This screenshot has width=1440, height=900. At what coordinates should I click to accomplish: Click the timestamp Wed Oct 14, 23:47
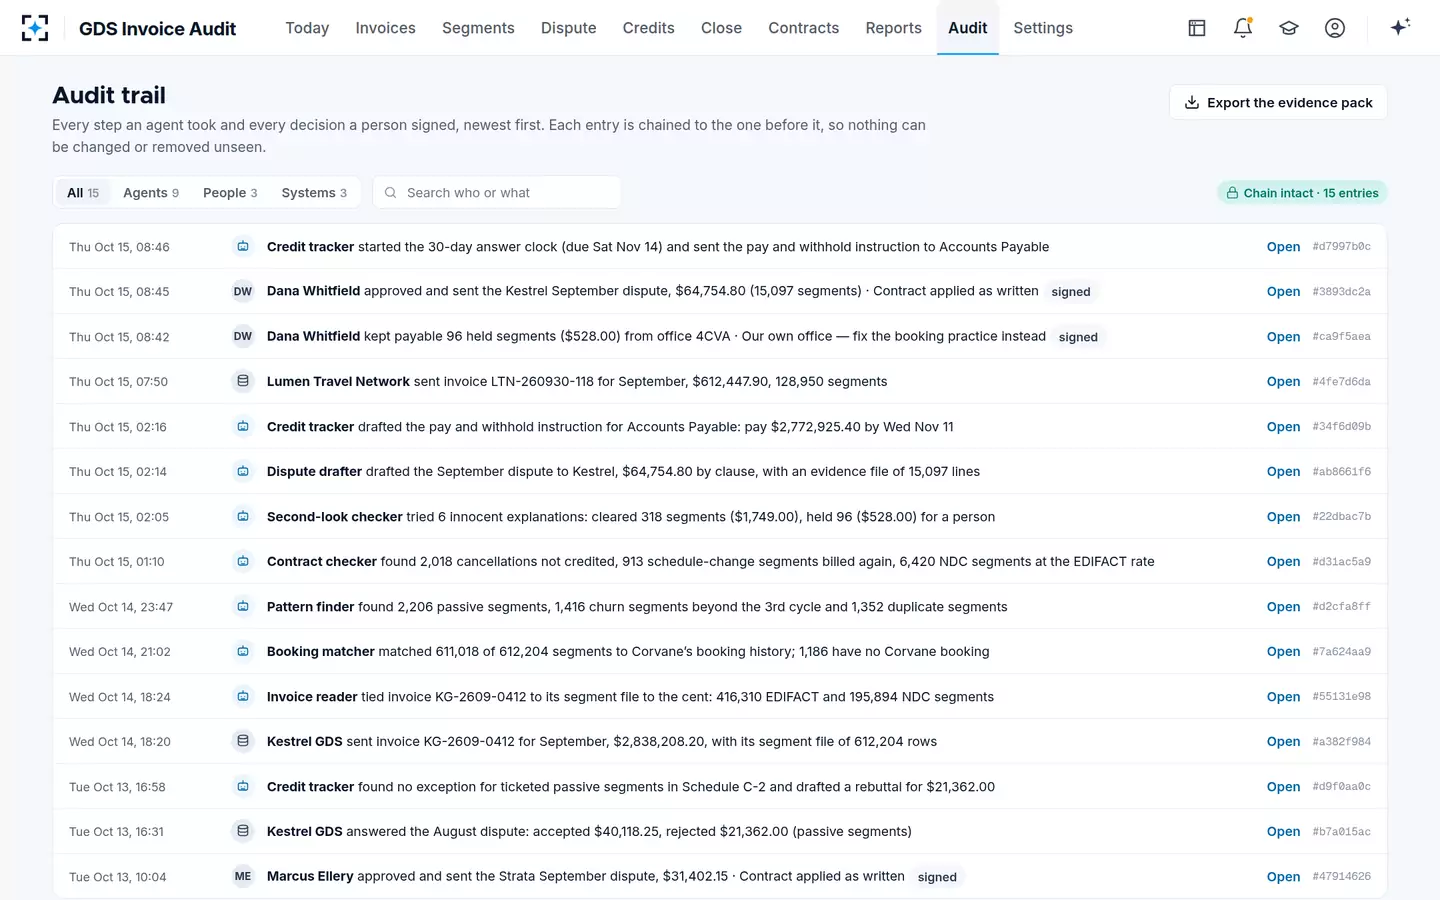coord(121,607)
